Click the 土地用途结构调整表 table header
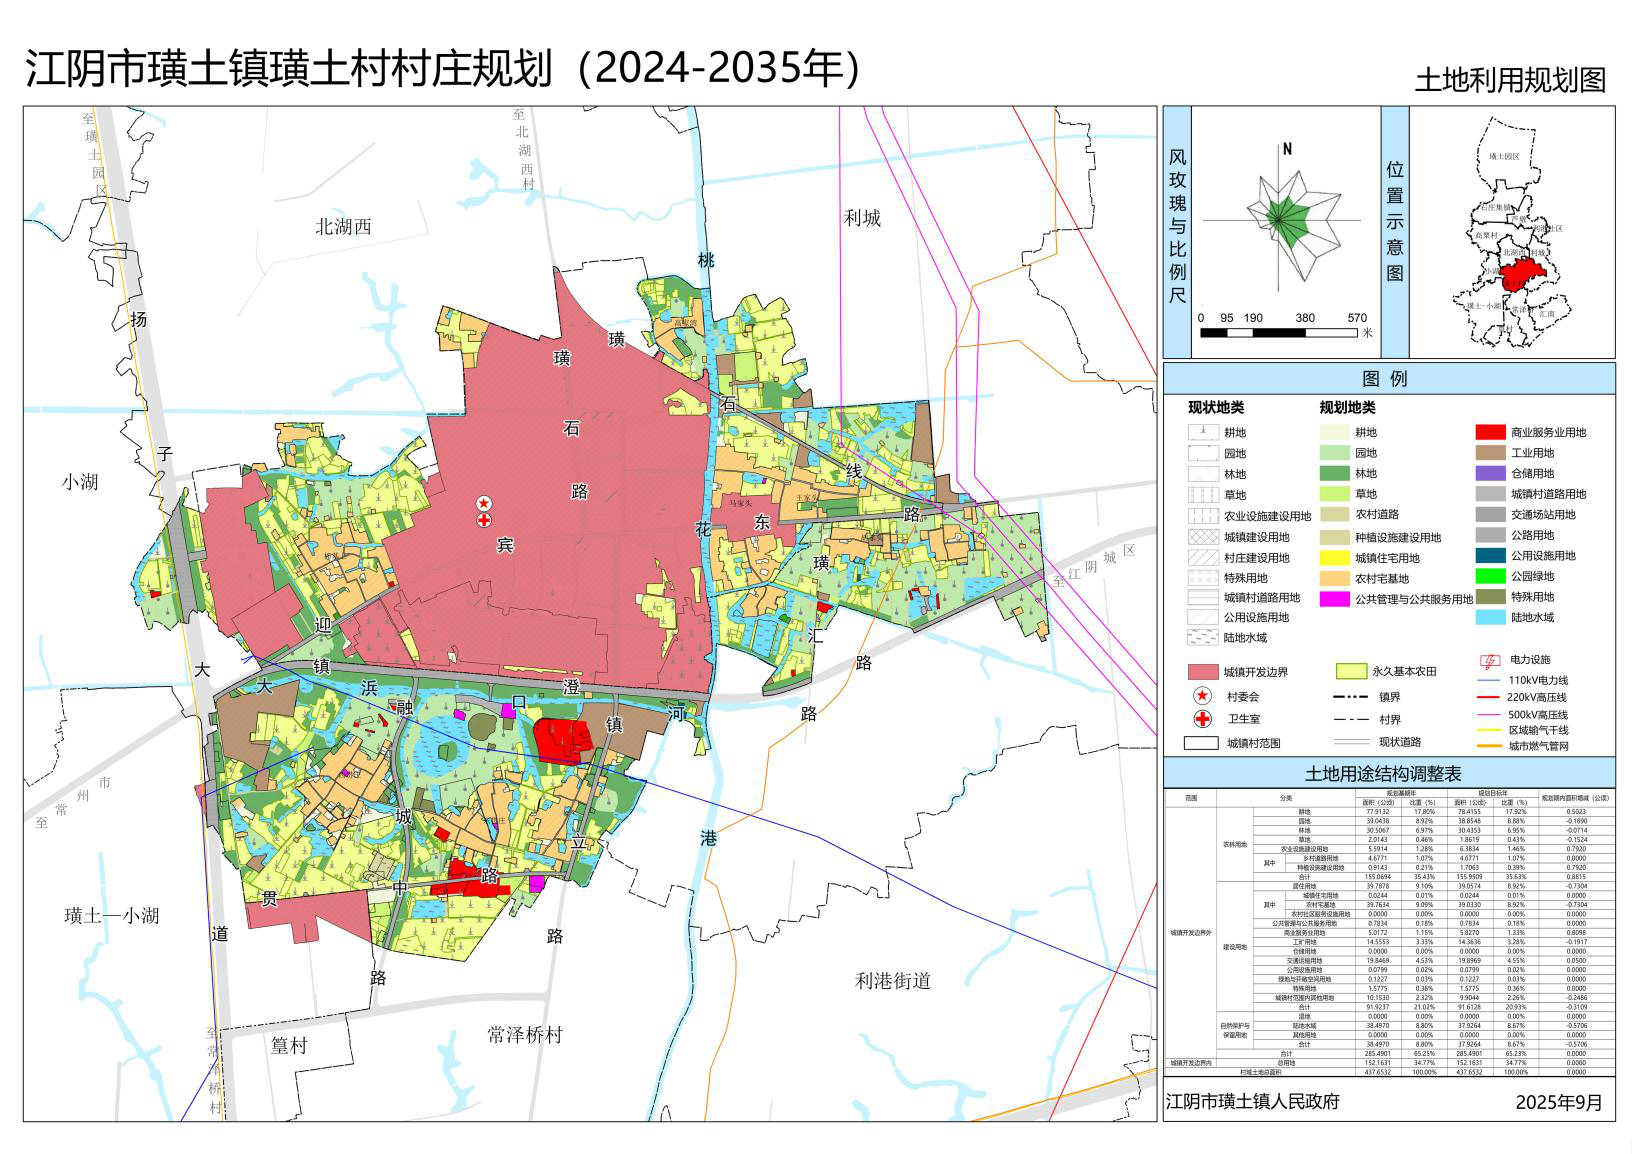Image resolution: width=1632 pixels, height=1154 pixels. pyautogui.click(x=1388, y=773)
